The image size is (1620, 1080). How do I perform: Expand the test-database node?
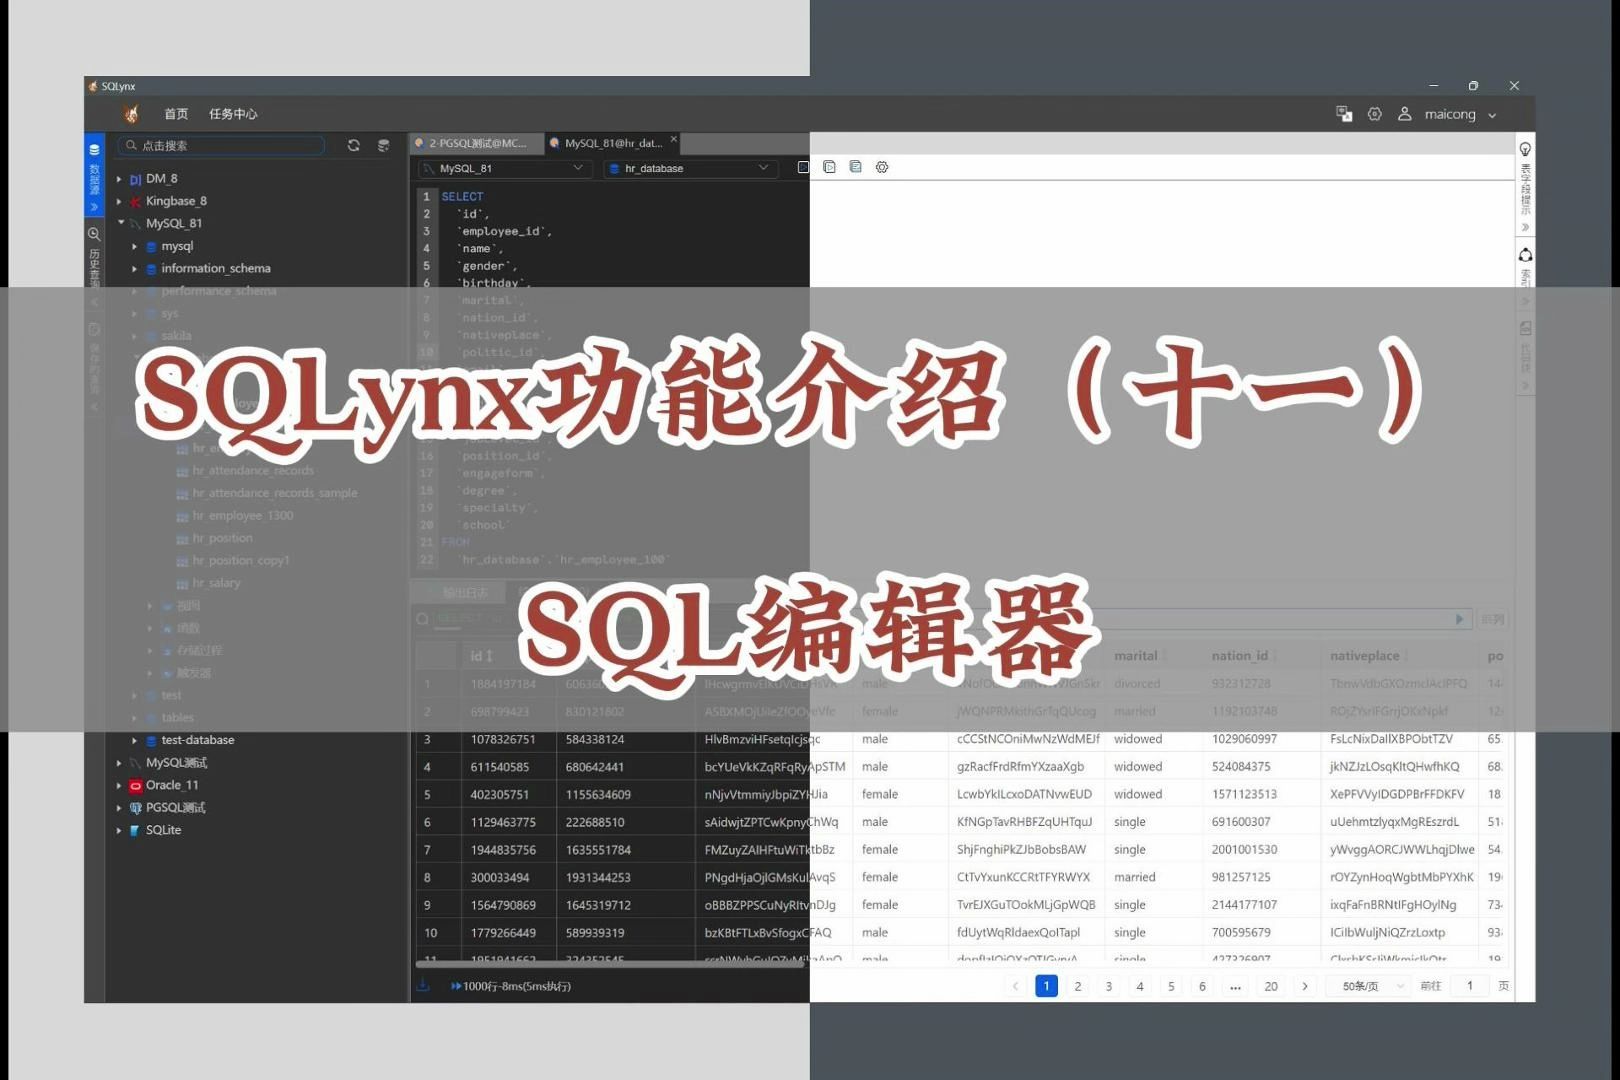tap(135, 740)
